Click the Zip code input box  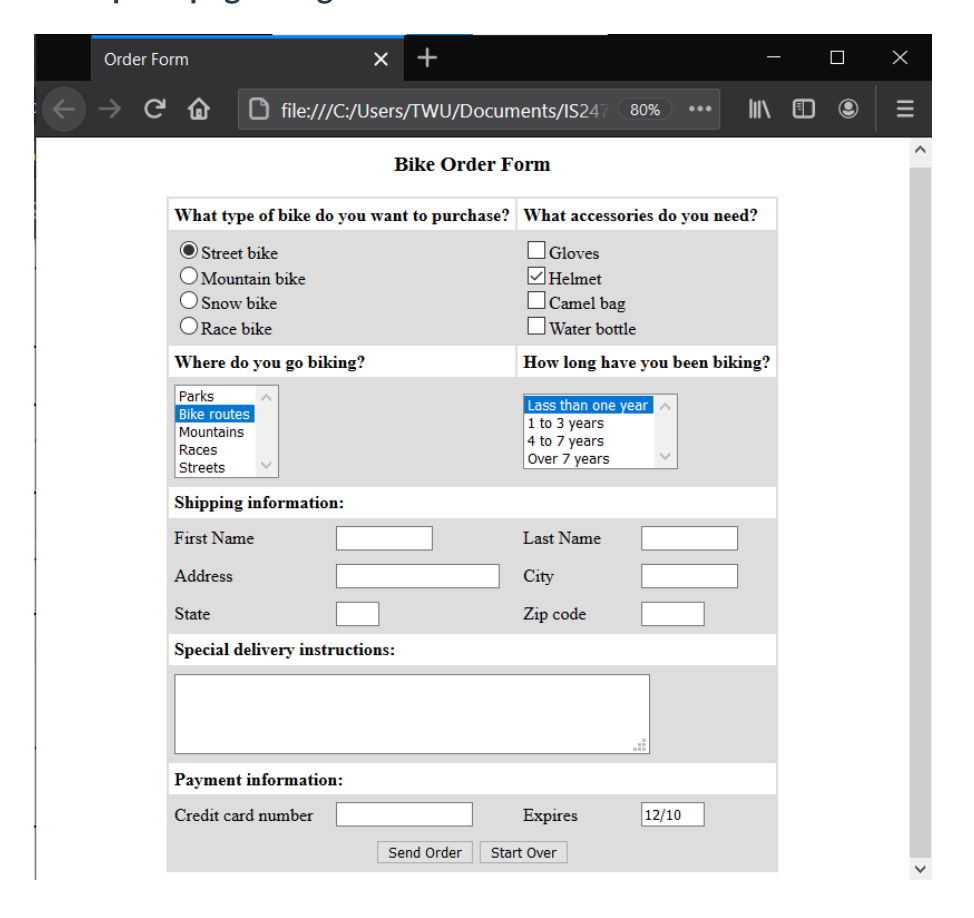[x=673, y=614]
